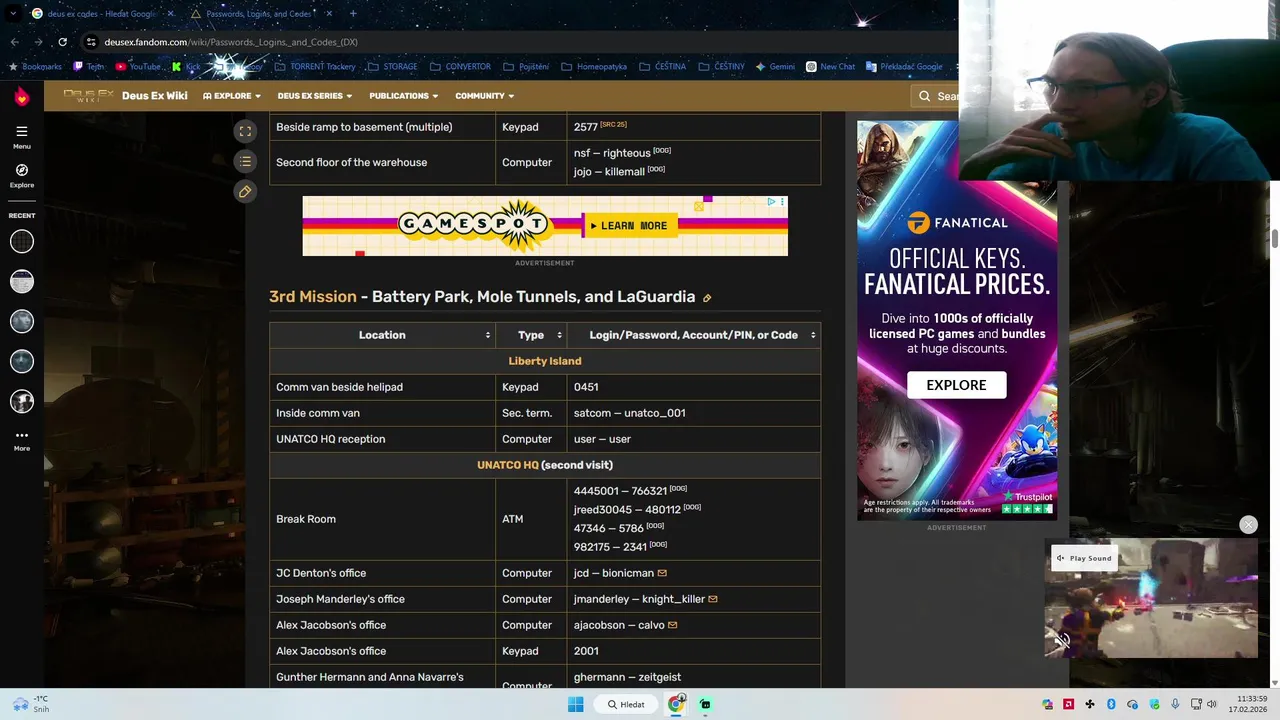
Task: Open a new browser tab with plus button
Action: tap(353, 14)
